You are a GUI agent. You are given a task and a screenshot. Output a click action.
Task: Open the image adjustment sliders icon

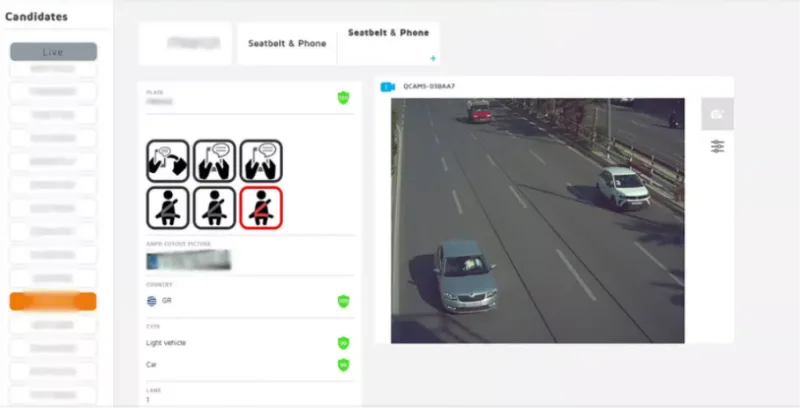(717, 147)
